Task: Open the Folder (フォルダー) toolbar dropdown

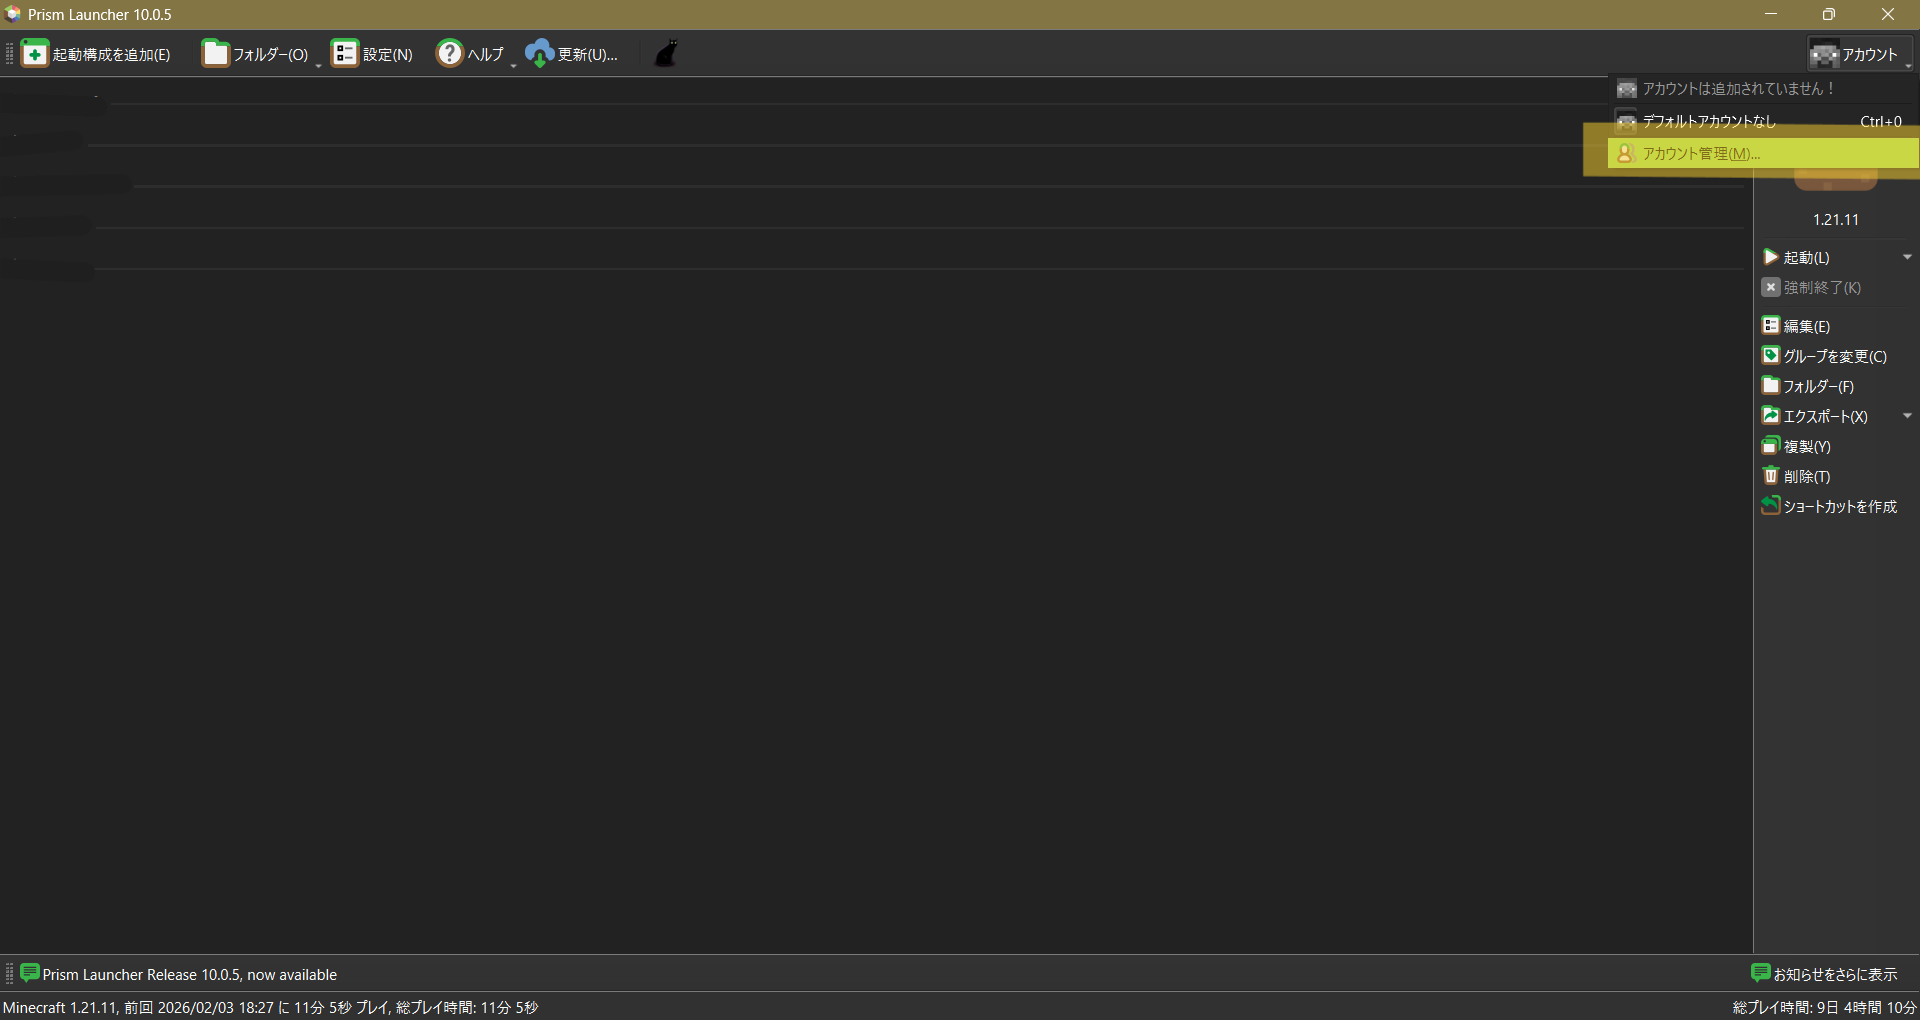Action: click(258, 54)
